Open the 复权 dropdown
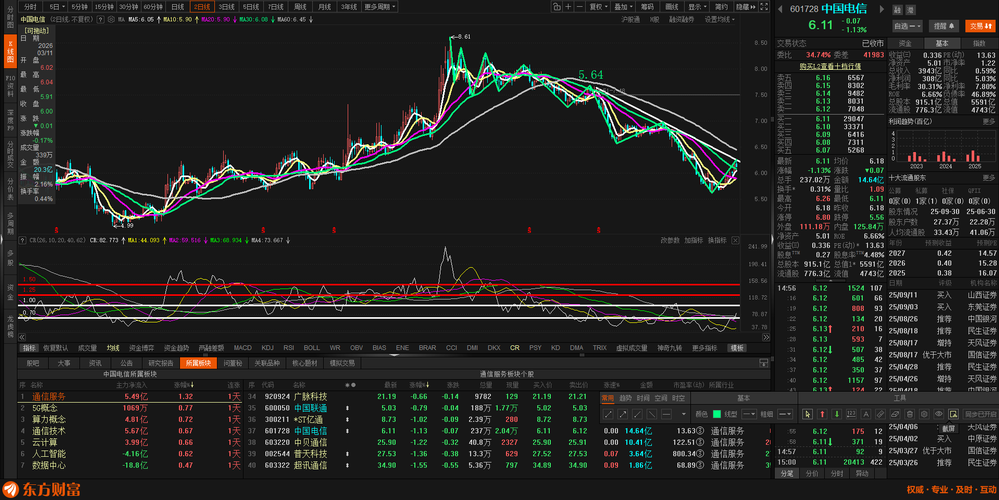Viewport: 999px width, 500px height. (598, 7)
